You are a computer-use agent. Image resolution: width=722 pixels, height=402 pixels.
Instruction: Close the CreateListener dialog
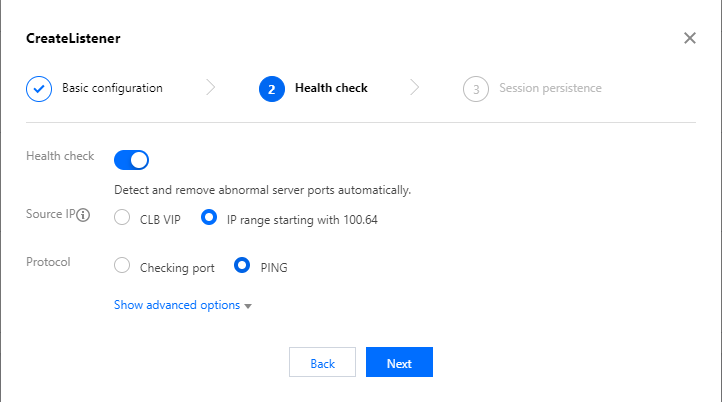pos(689,38)
